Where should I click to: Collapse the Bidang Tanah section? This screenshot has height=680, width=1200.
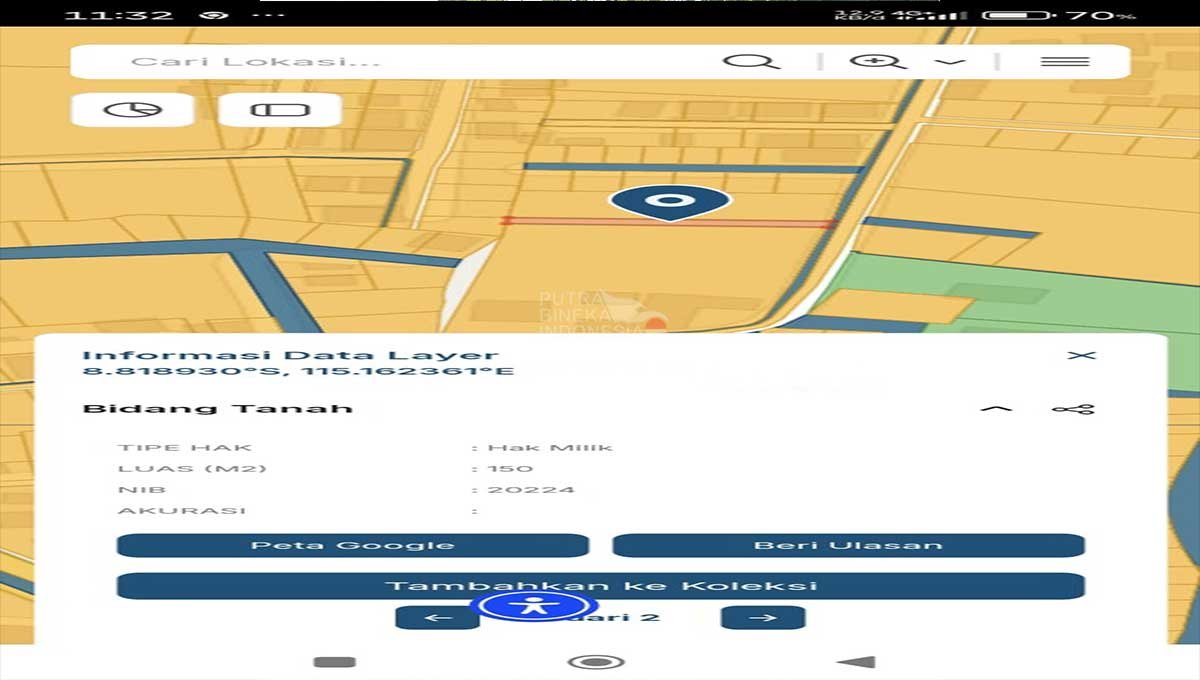click(996, 409)
